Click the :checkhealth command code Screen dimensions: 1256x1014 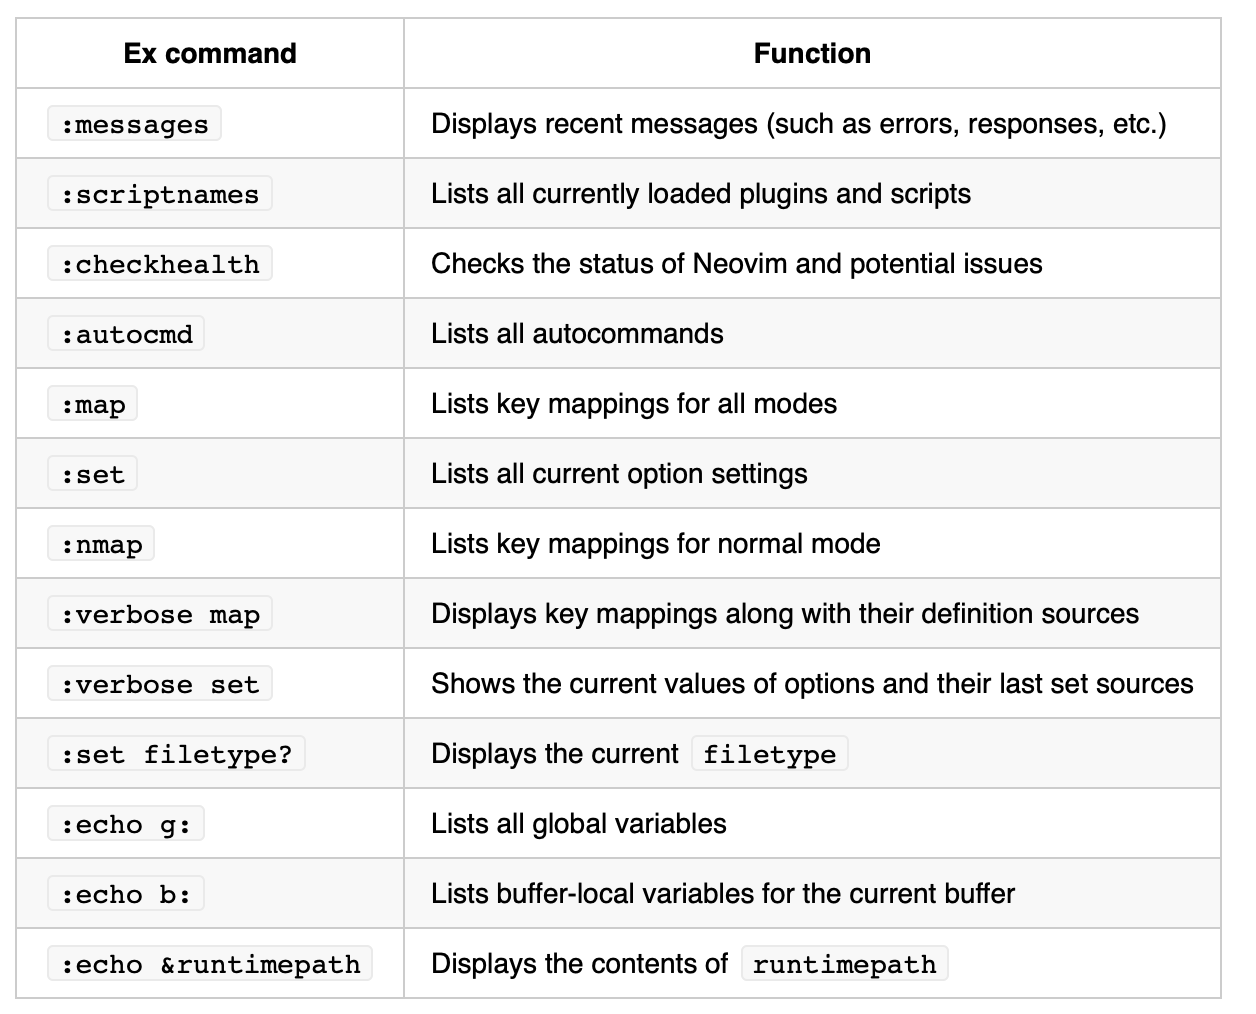pos(160,264)
